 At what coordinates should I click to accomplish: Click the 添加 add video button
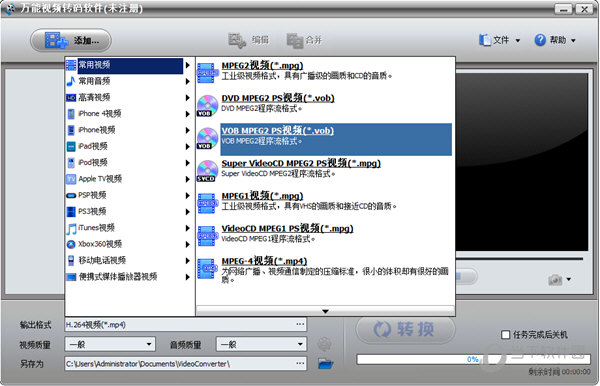click(x=71, y=40)
